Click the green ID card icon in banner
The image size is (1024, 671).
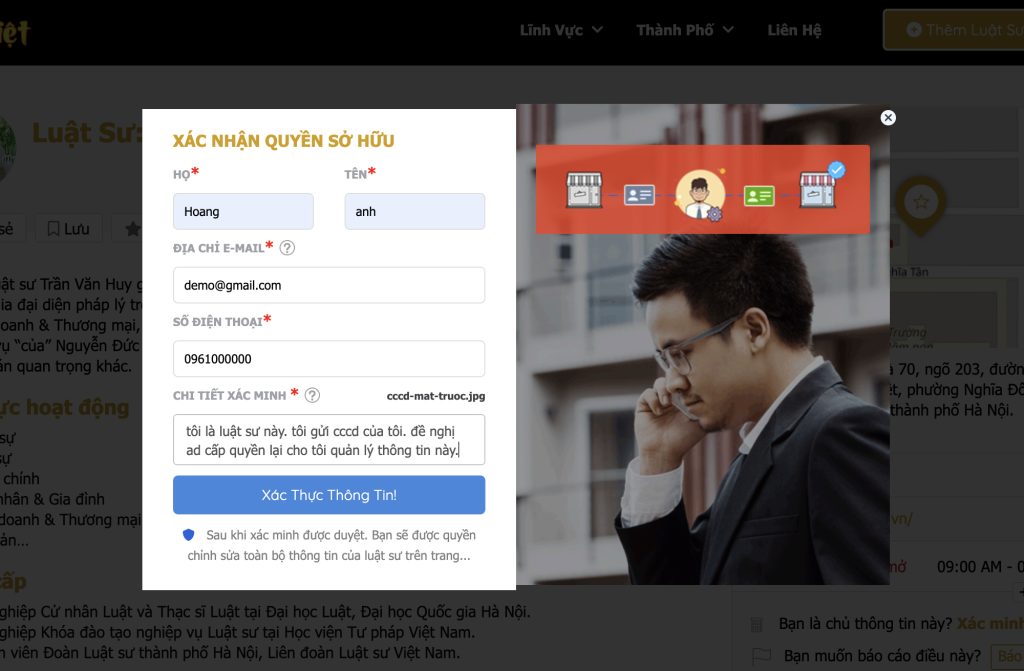click(759, 195)
